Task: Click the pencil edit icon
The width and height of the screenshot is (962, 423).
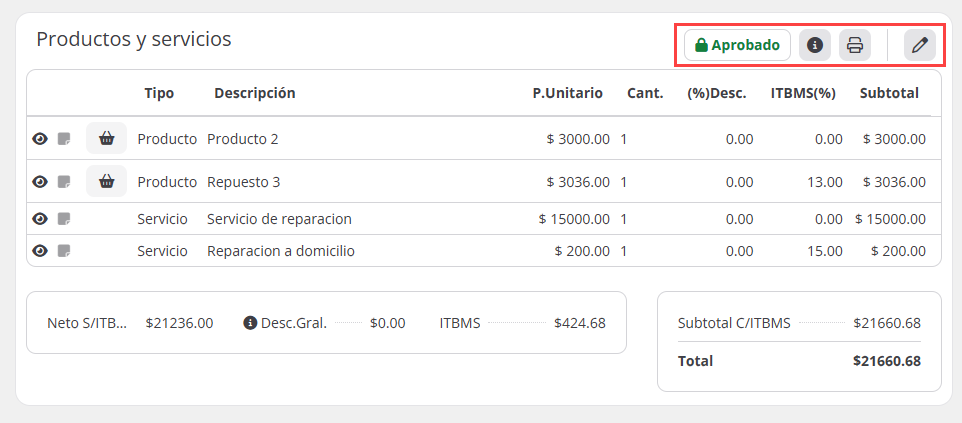Action: pyautogui.click(x=920, y=45)
